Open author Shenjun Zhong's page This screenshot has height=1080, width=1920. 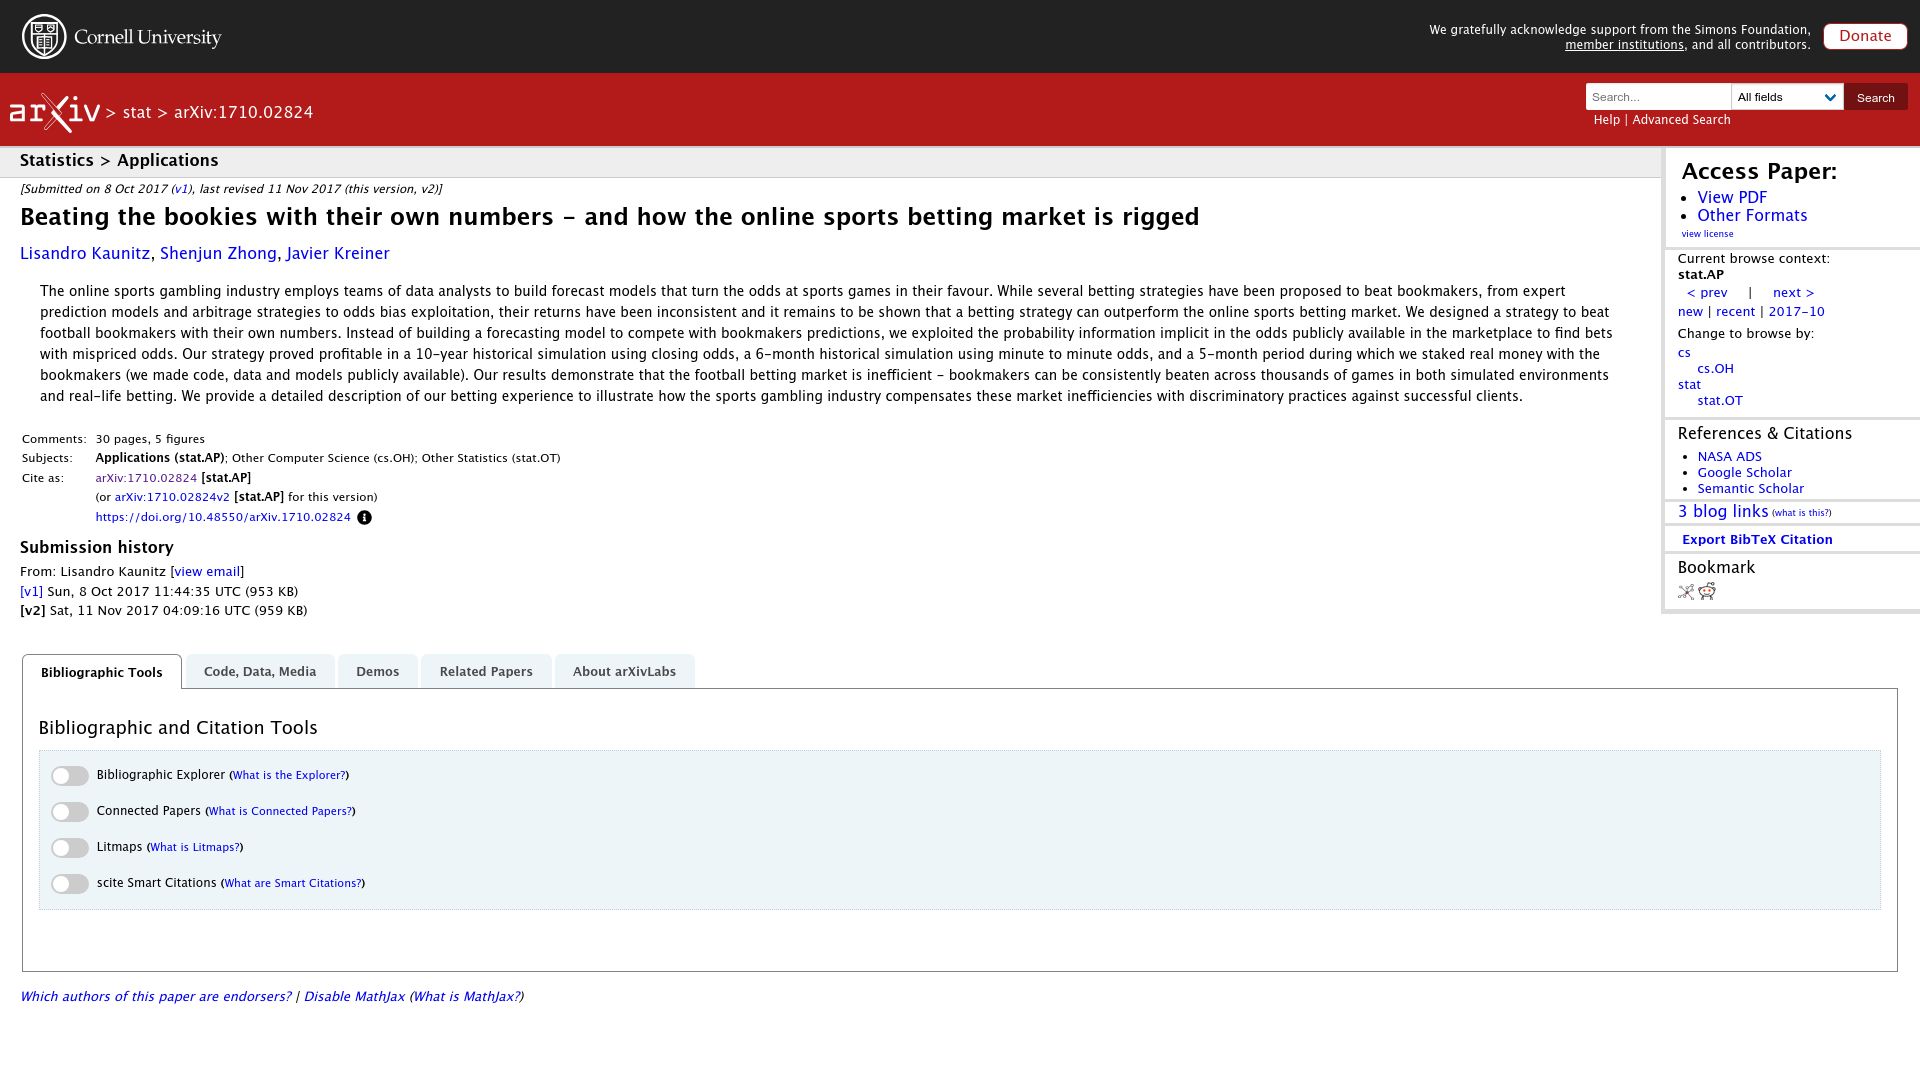tap(218, 254)
